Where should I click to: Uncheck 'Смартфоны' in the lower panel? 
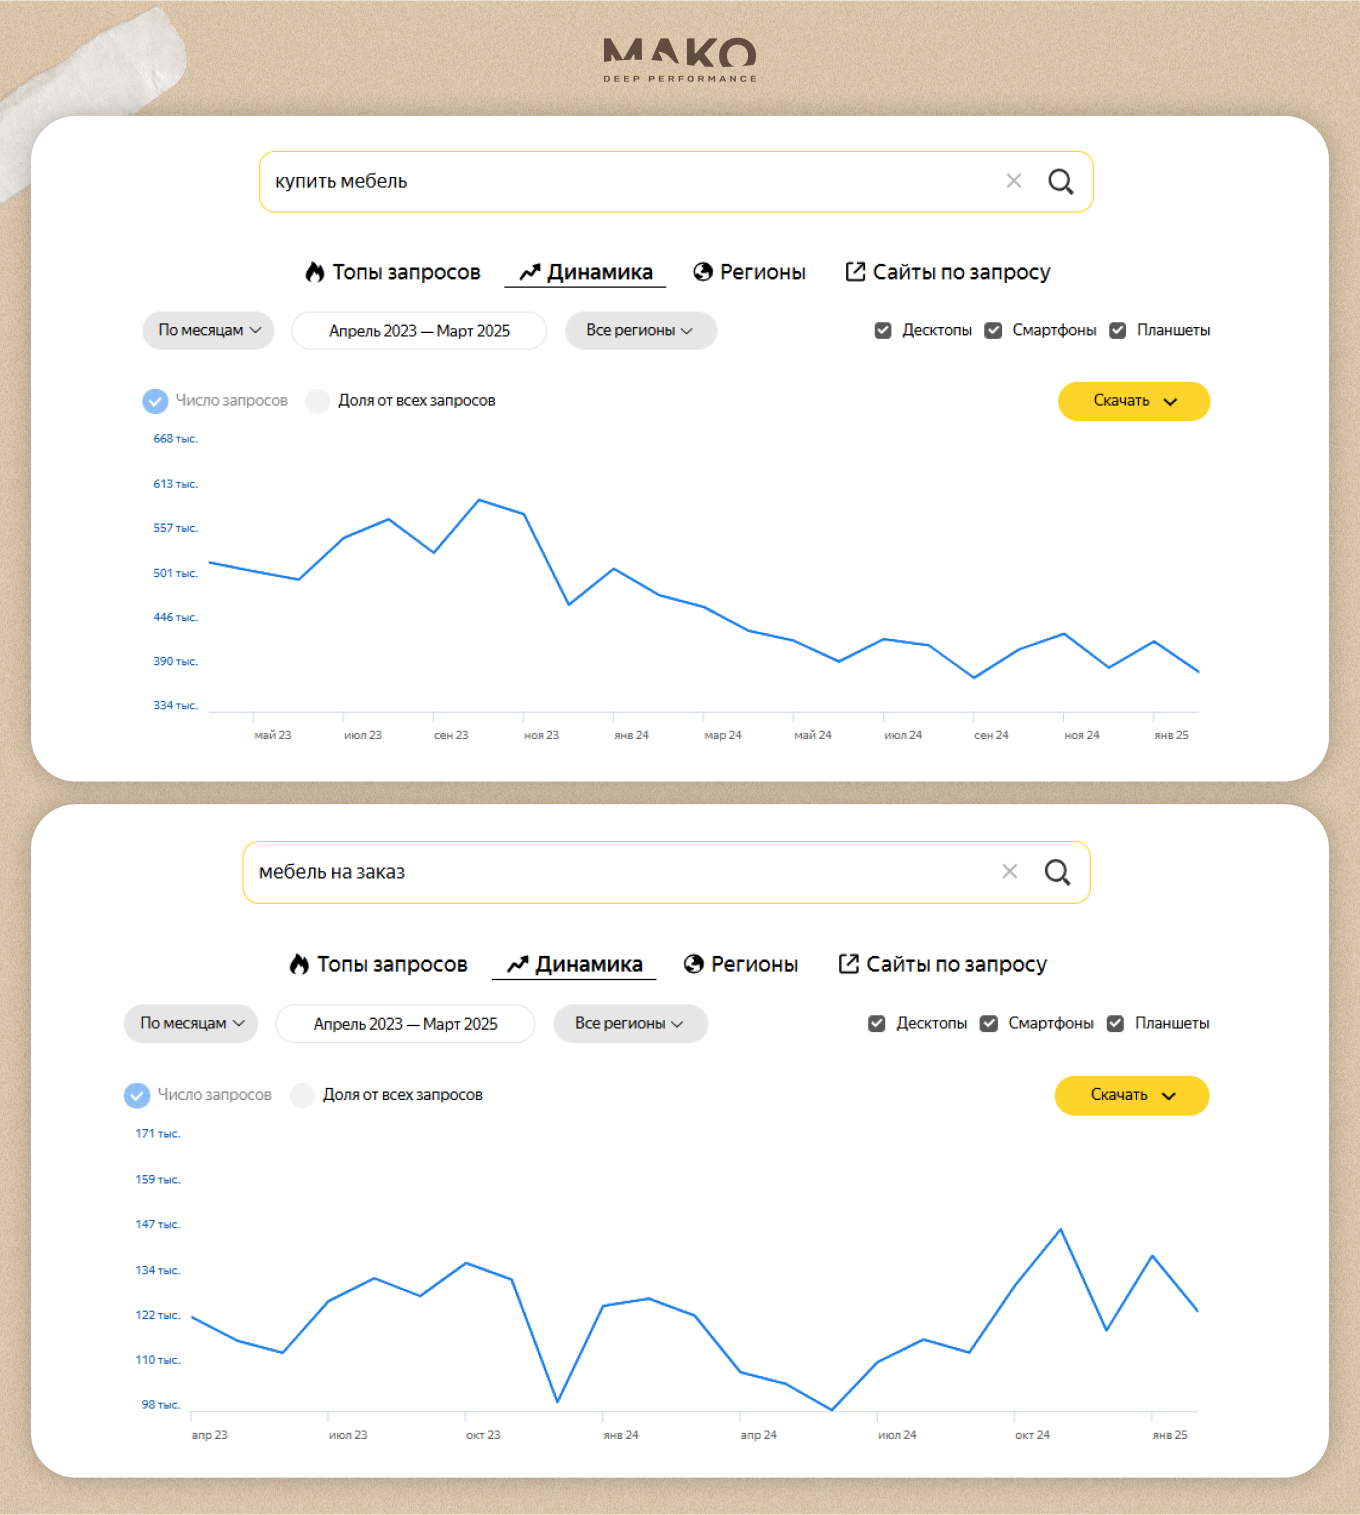click(989, 1024)
